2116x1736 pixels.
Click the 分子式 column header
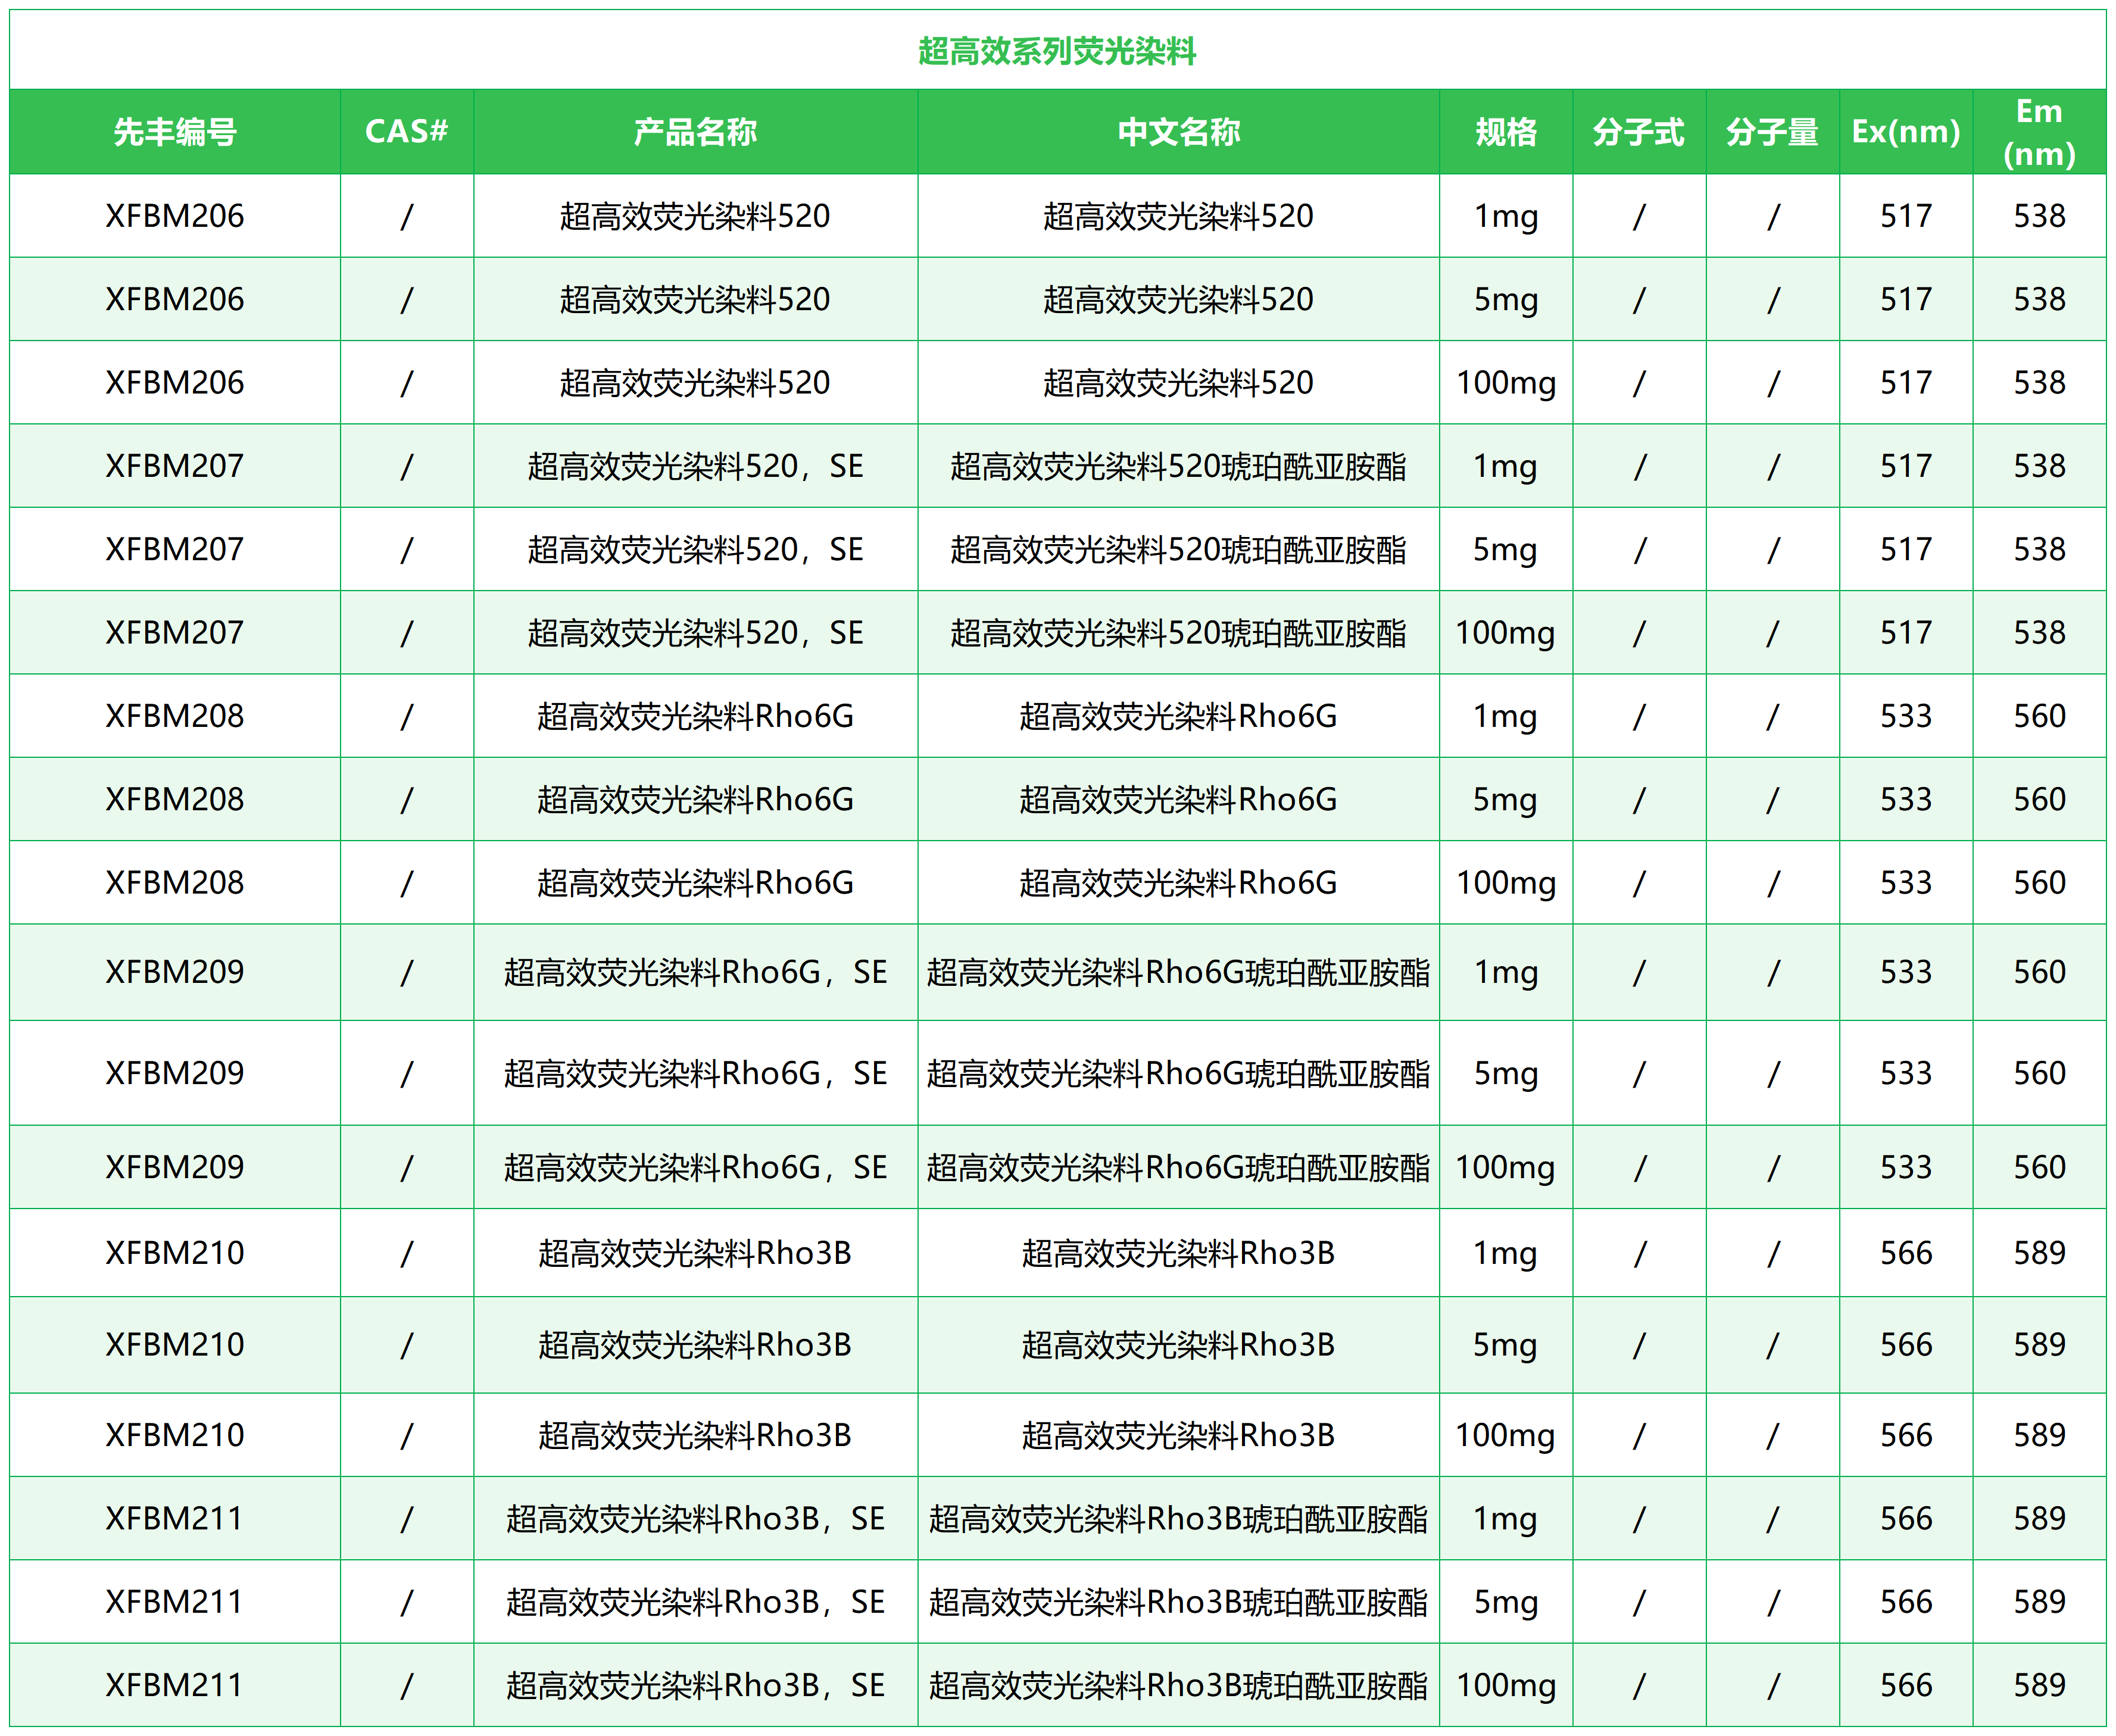(1639, 132)
